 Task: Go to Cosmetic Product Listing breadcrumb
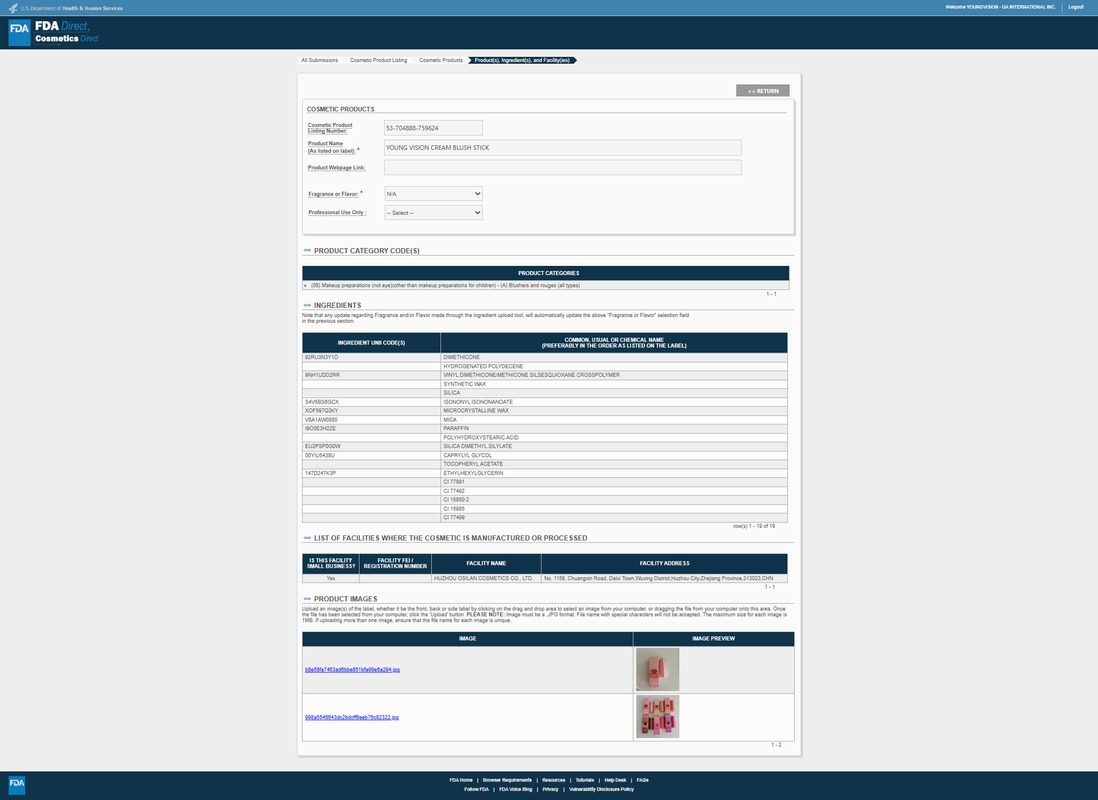378,60
